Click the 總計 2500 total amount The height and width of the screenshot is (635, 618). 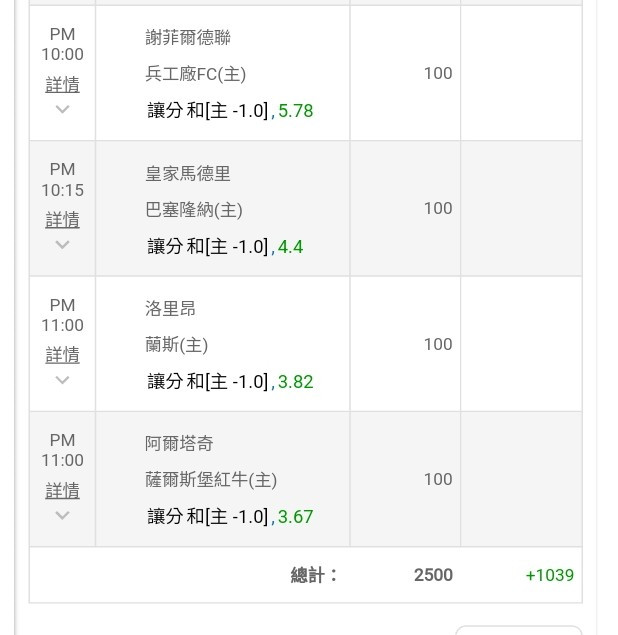pyautogui.click(x=433, y=575)
